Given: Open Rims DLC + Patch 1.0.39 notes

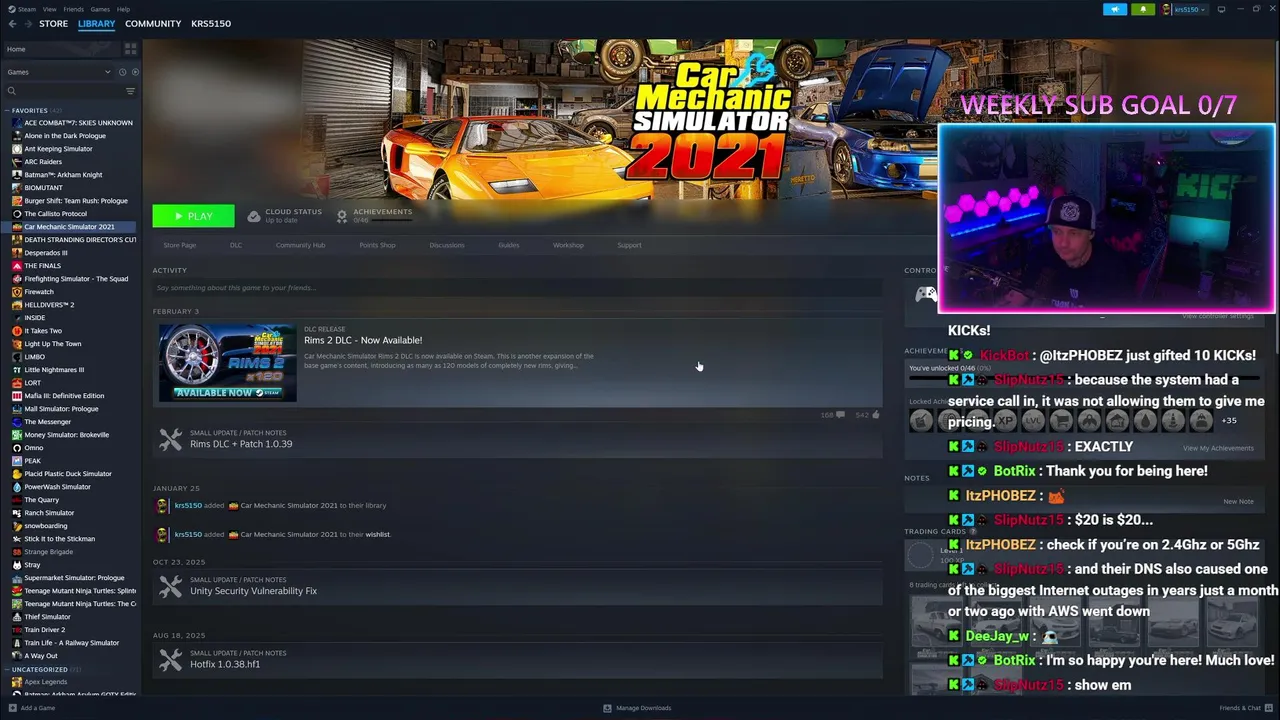Looking at the screenshot, I should [241, 444].
